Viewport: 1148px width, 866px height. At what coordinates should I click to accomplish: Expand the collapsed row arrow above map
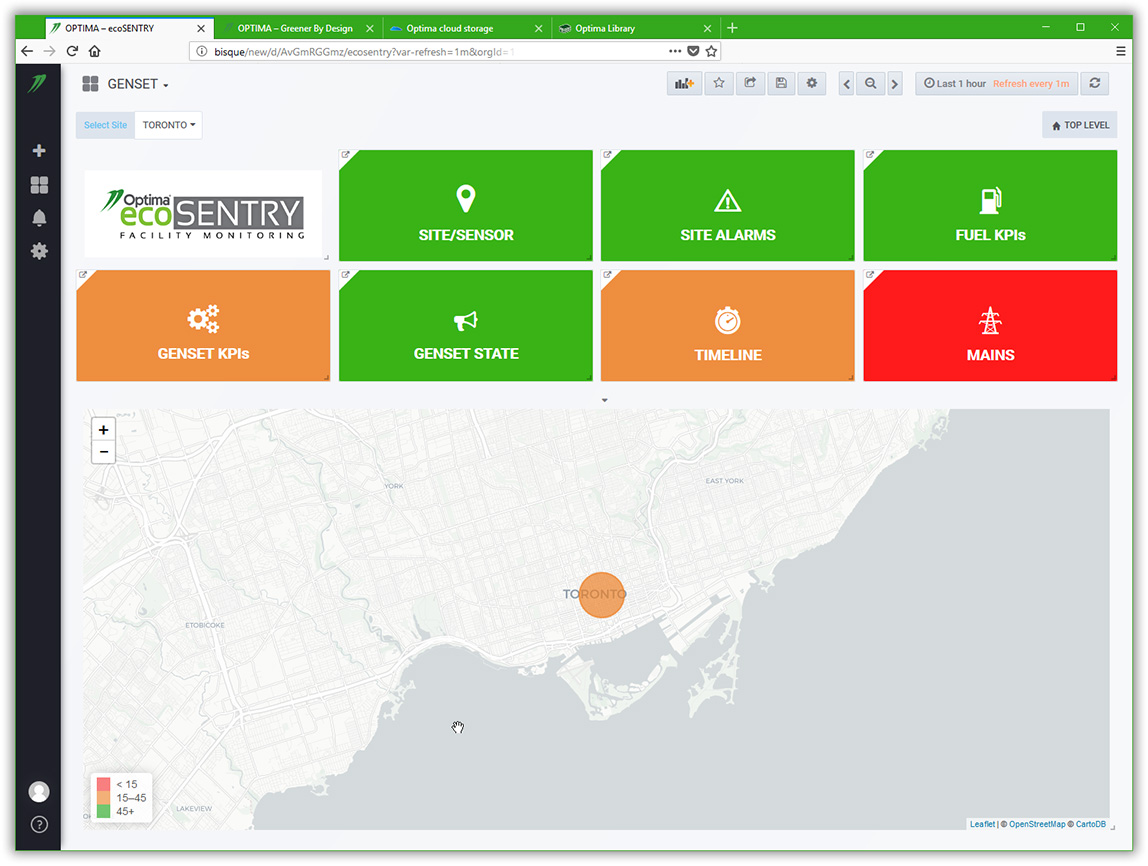(605, 400)
